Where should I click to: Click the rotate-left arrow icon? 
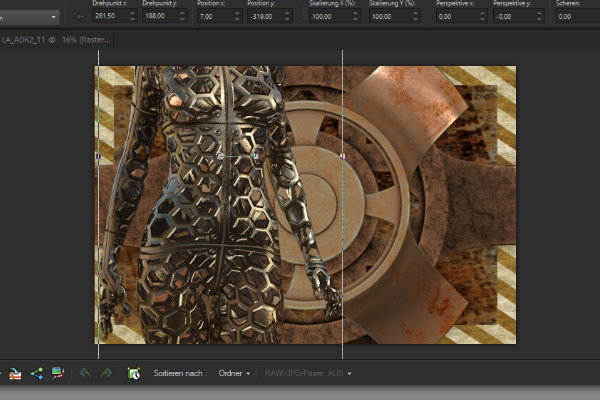(84, 373)
